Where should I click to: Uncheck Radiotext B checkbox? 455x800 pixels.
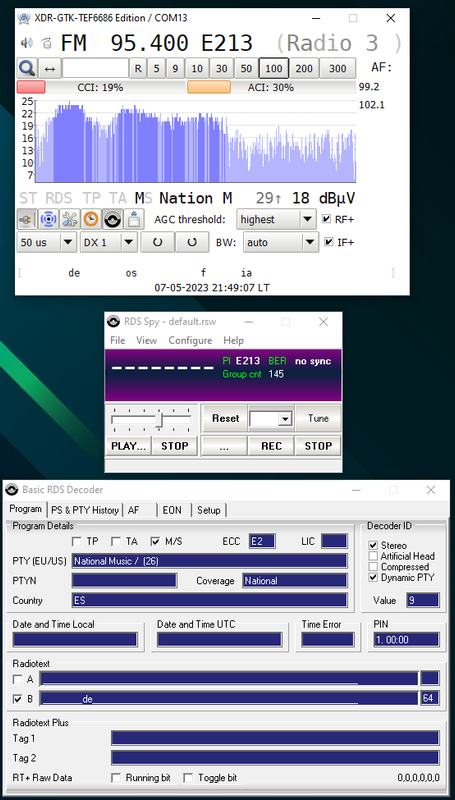click(17, 699)
